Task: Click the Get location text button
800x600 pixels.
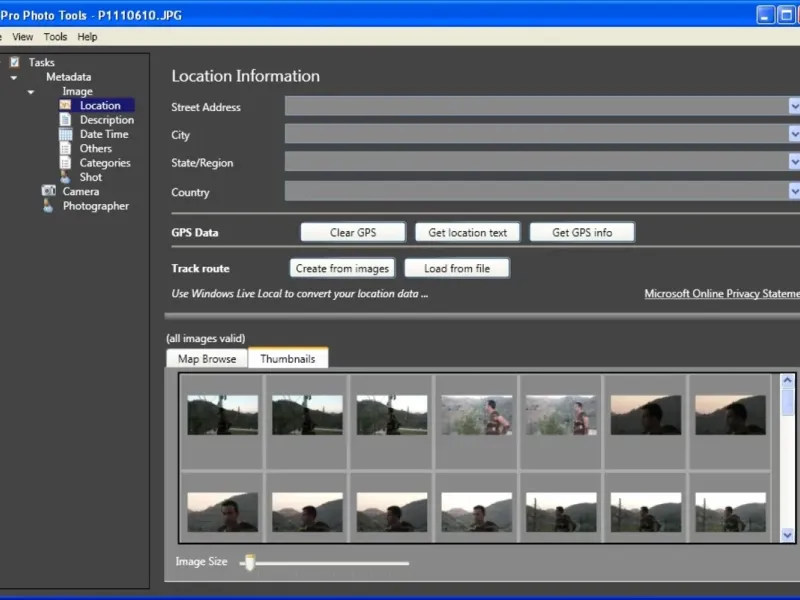Action: click(x=467, y=232)
